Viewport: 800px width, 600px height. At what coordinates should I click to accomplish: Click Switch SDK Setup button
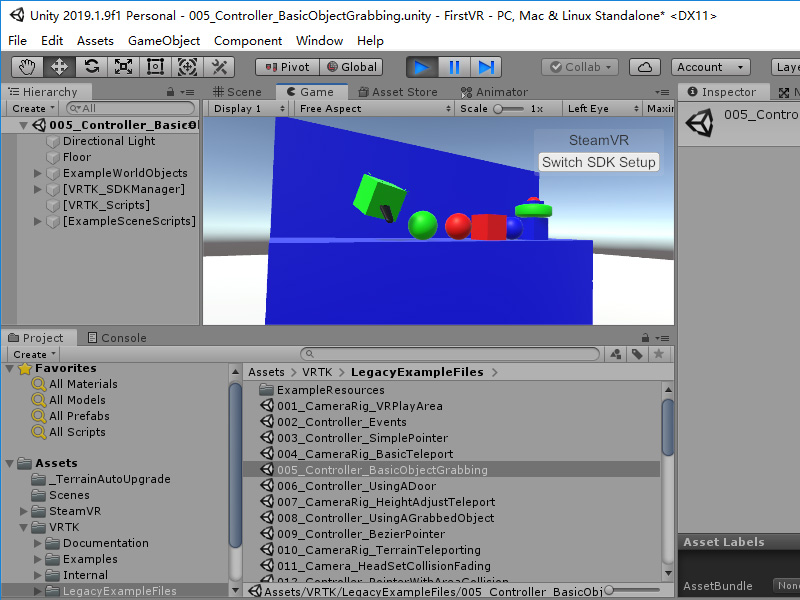point(598,162)
